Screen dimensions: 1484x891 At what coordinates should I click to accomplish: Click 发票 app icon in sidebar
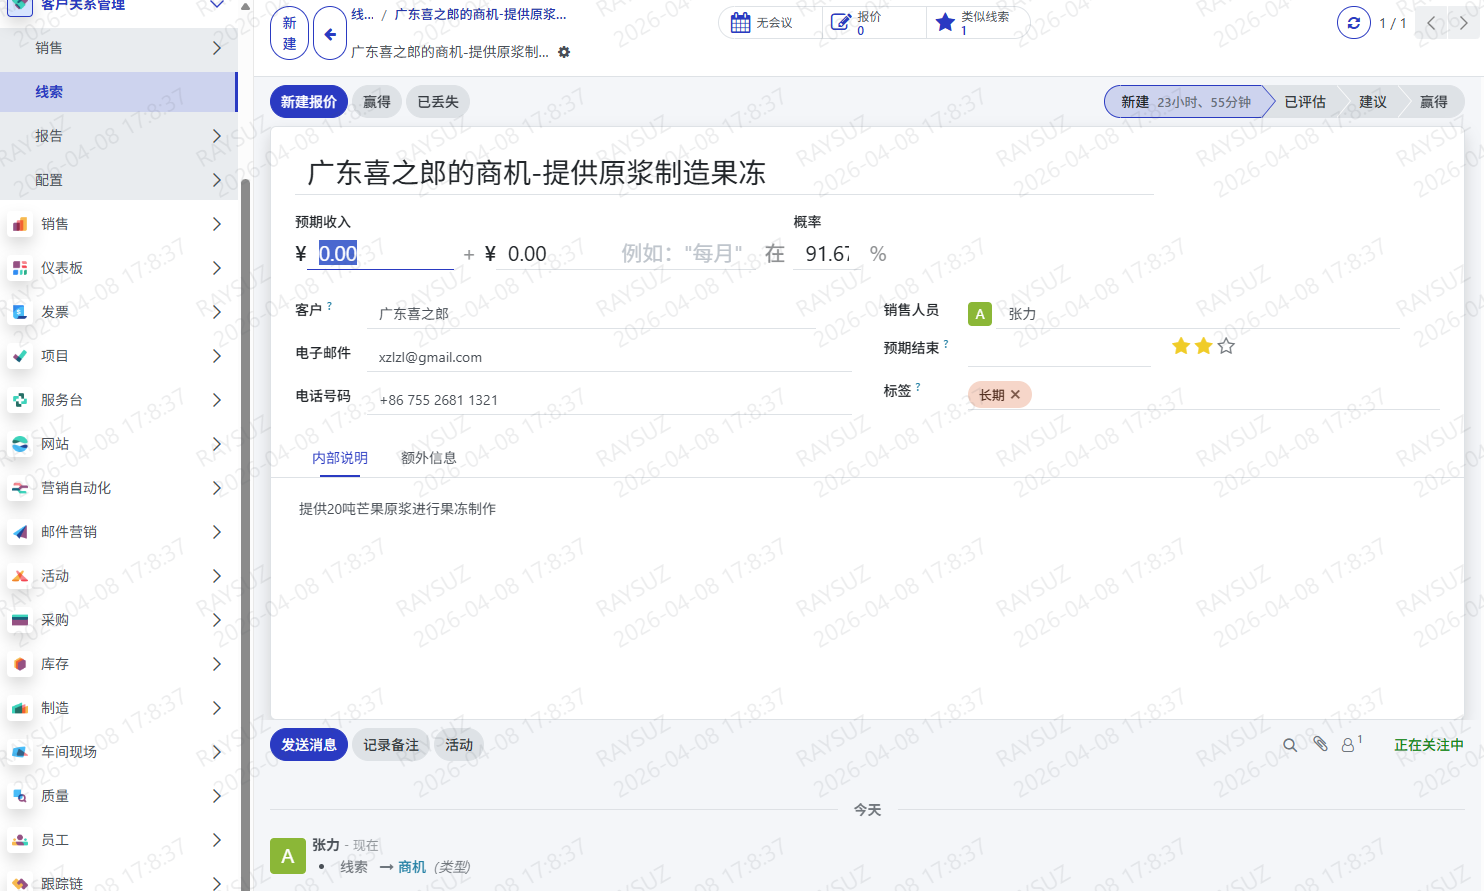click(20, 312)
